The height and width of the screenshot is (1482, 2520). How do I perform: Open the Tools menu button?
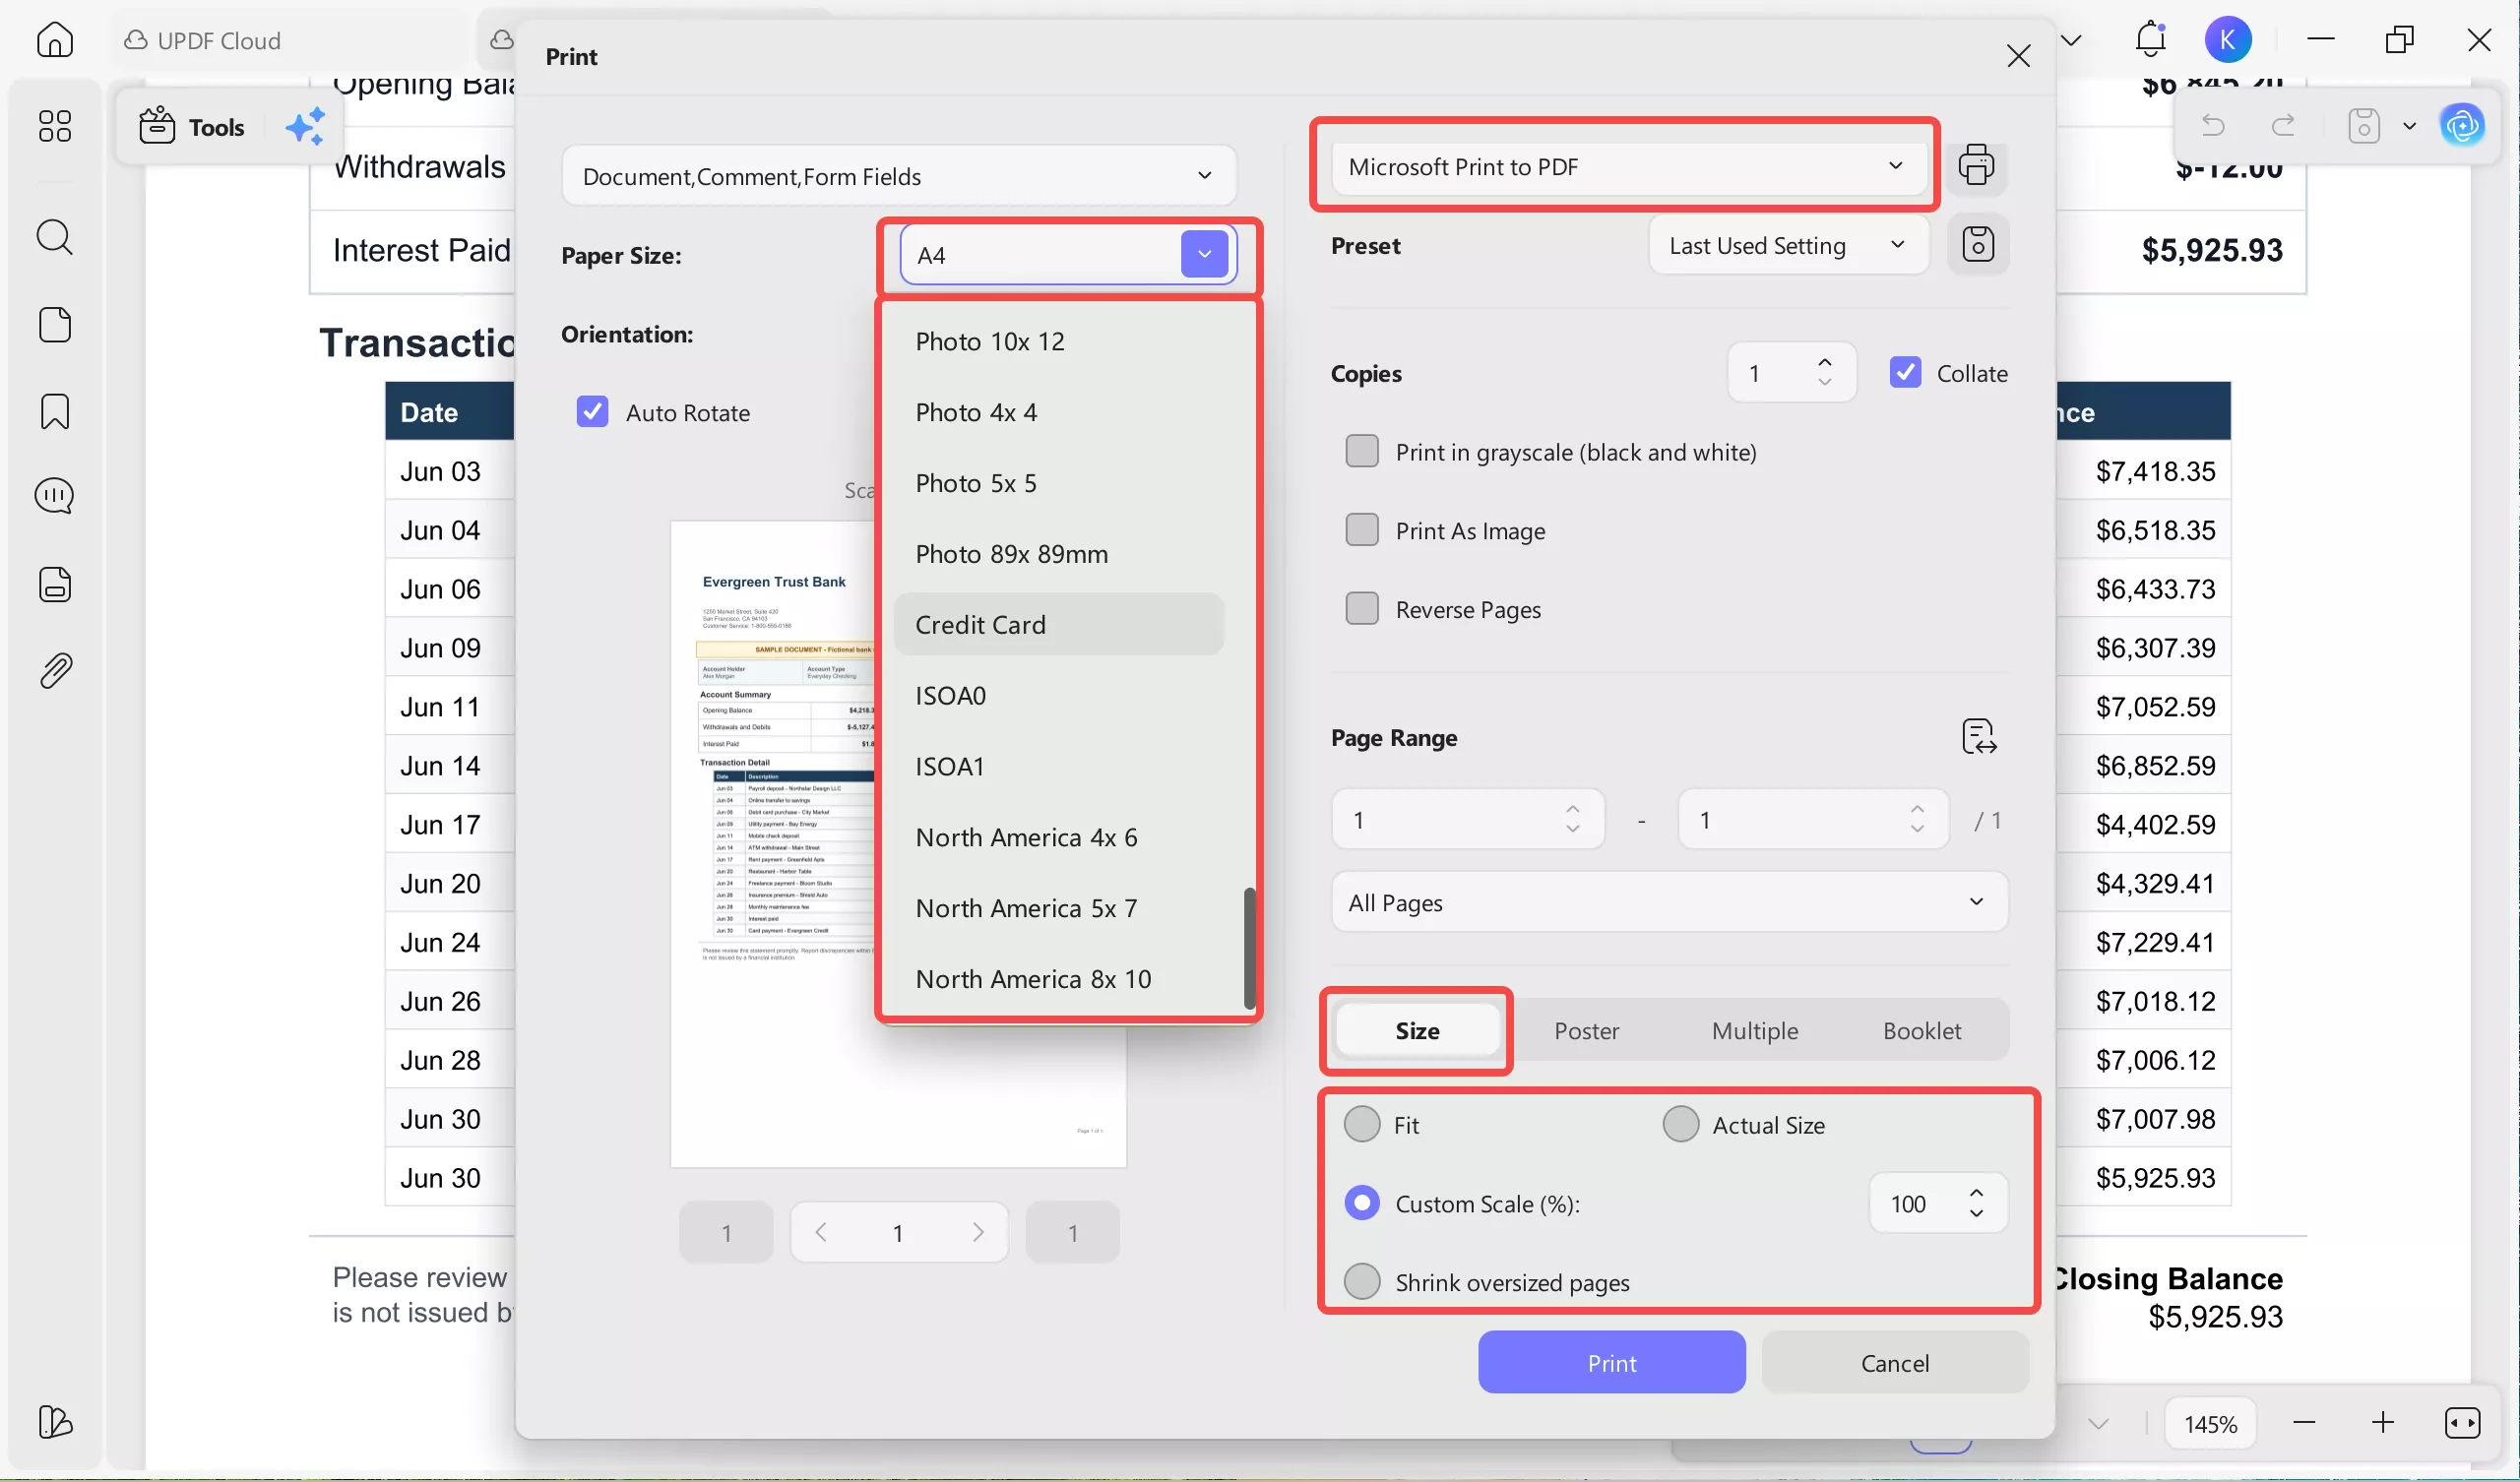tap(191, 127)
